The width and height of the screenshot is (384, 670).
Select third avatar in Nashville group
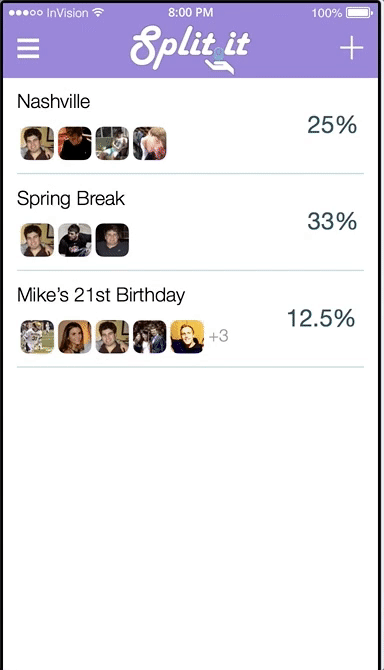click(x=112, y=144)
